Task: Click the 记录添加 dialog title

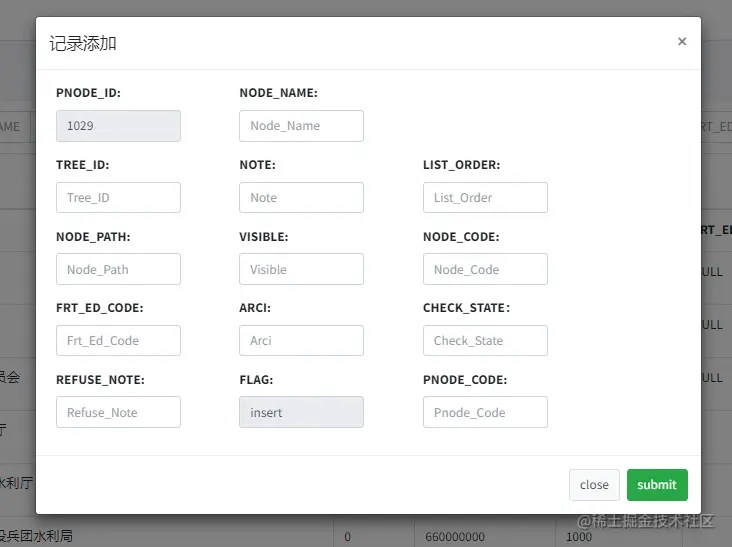Action: pyautogui.click(x=84, y=43)
